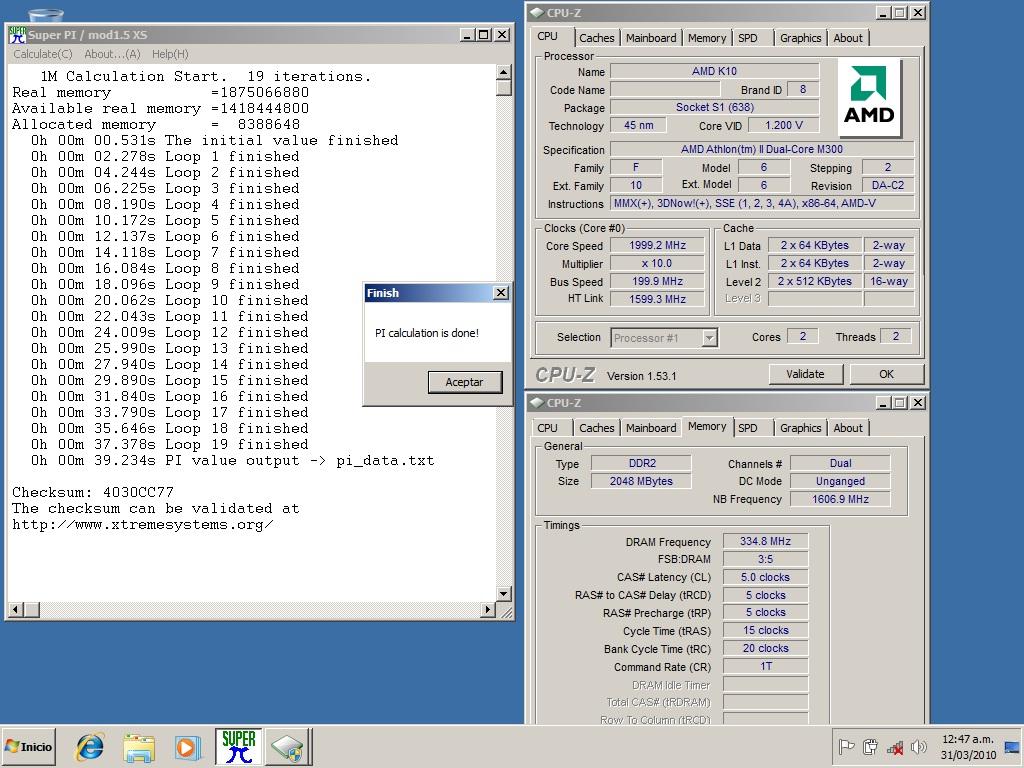
Task: Open the Help(H) menu in Super PI
Action: pos(170,54)
